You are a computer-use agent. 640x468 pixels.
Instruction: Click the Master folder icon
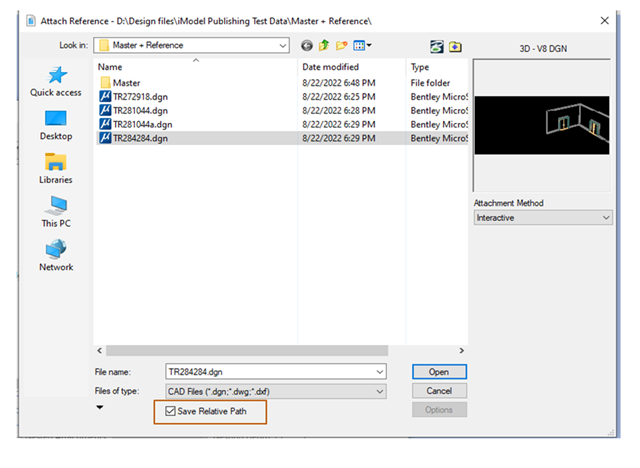pos(105,83)
